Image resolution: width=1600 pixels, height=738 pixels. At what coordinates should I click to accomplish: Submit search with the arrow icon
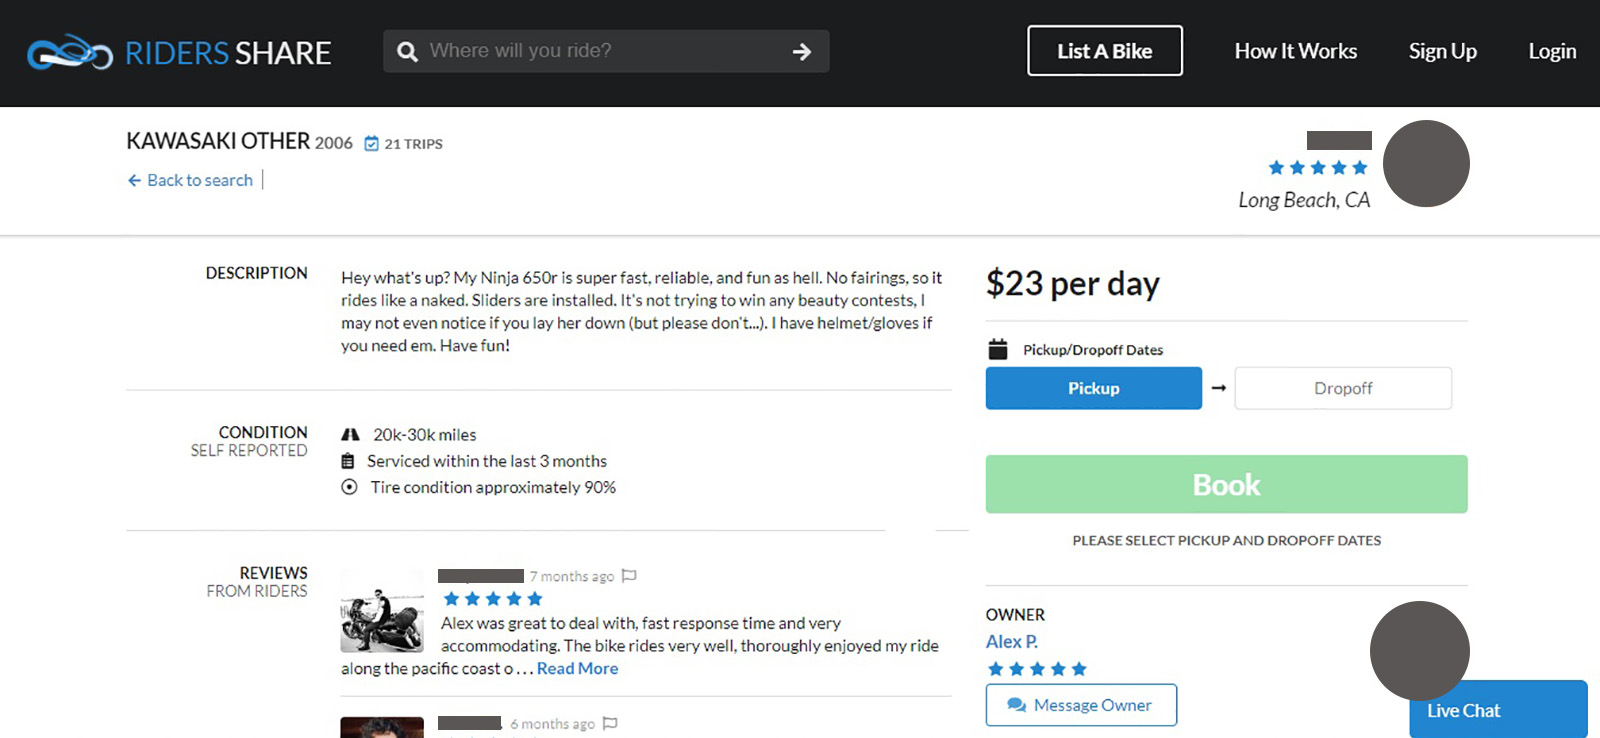tap(801, 52)
